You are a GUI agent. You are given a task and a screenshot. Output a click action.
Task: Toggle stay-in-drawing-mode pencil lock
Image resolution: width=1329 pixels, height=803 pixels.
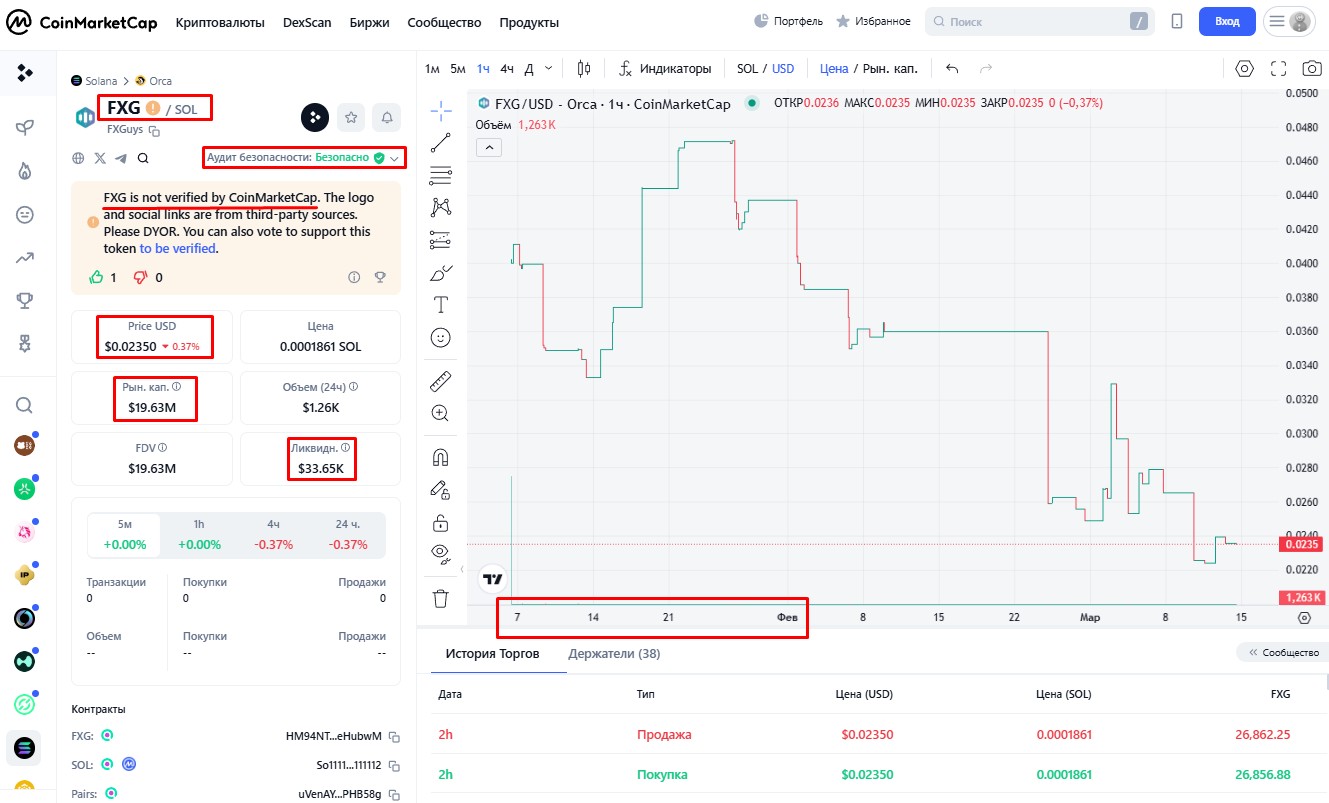(440, 490)
